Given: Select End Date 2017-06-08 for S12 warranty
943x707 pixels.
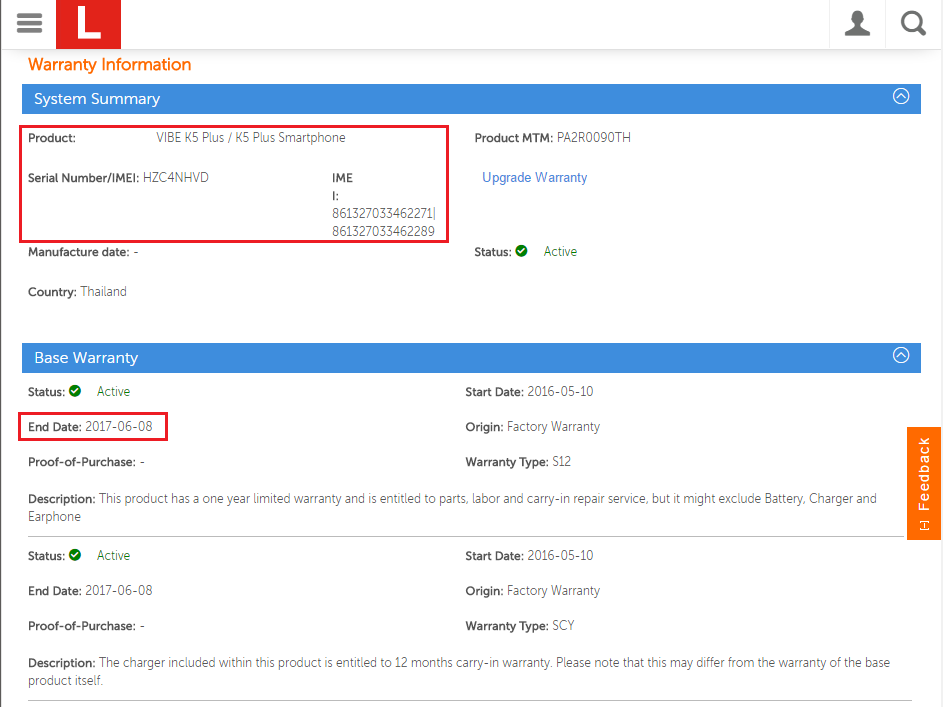Looking at the screenshot, I should 118,427.
